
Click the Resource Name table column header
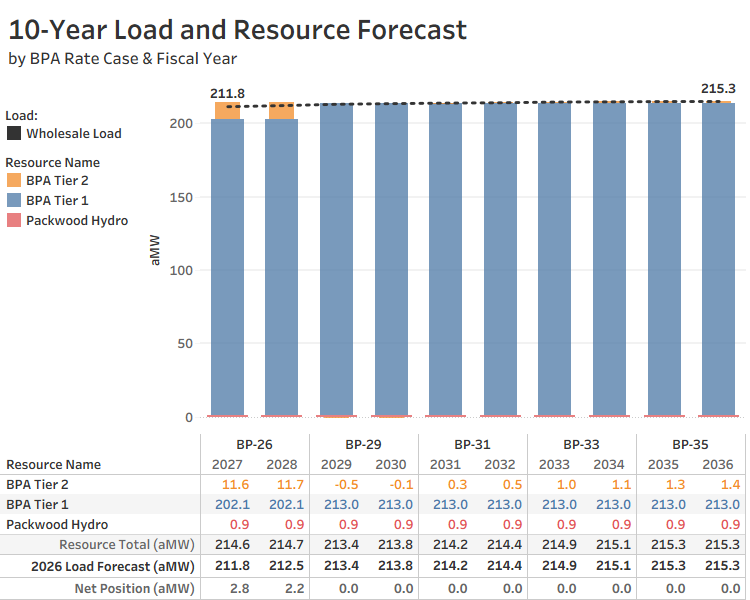pyautogui.click(x=54, y=464)
